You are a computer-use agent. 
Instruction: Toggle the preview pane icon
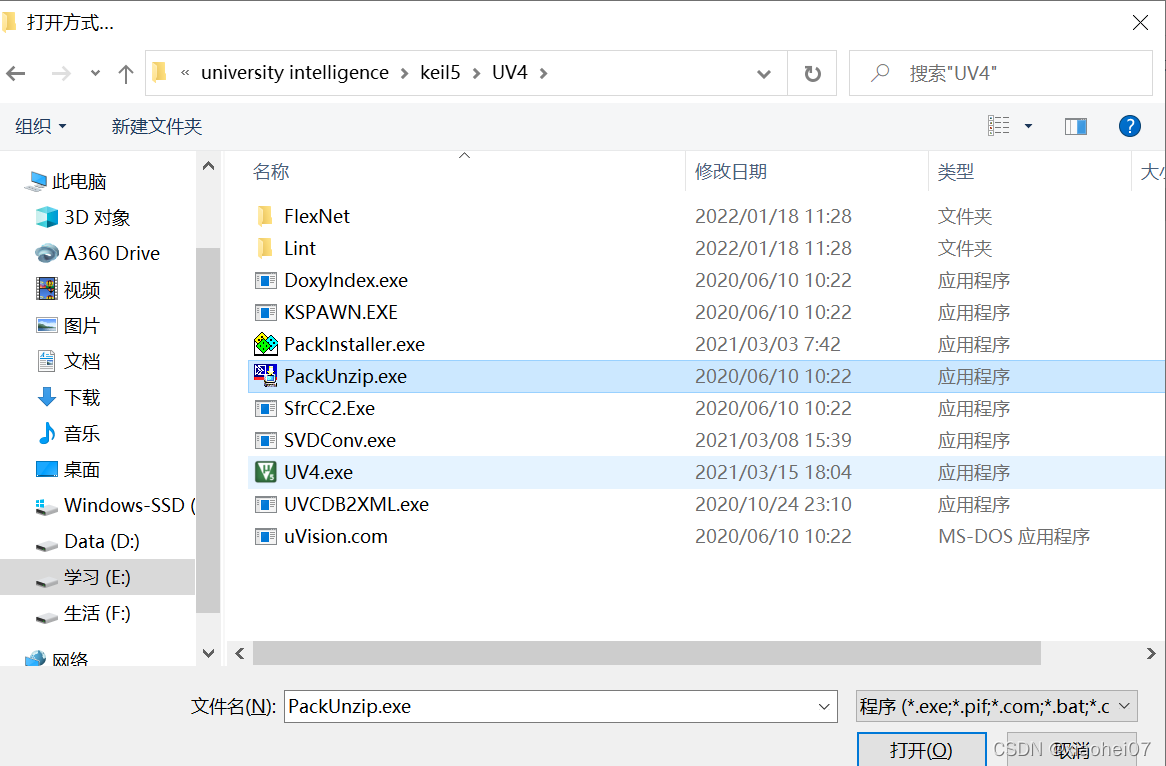pos(1075,126)
